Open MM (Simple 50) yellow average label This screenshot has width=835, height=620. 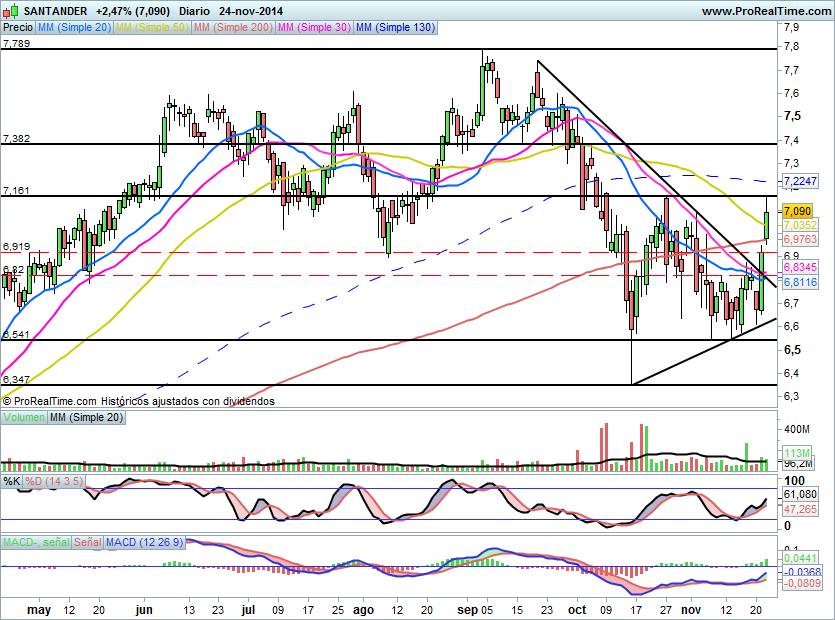point(152,27)
